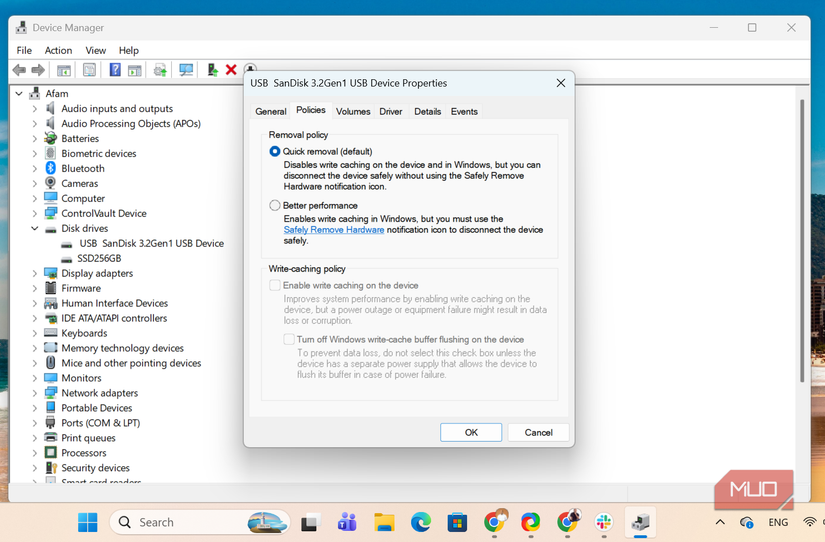
Task: Select Better performance radio button
Action: [x=275, y=206]
